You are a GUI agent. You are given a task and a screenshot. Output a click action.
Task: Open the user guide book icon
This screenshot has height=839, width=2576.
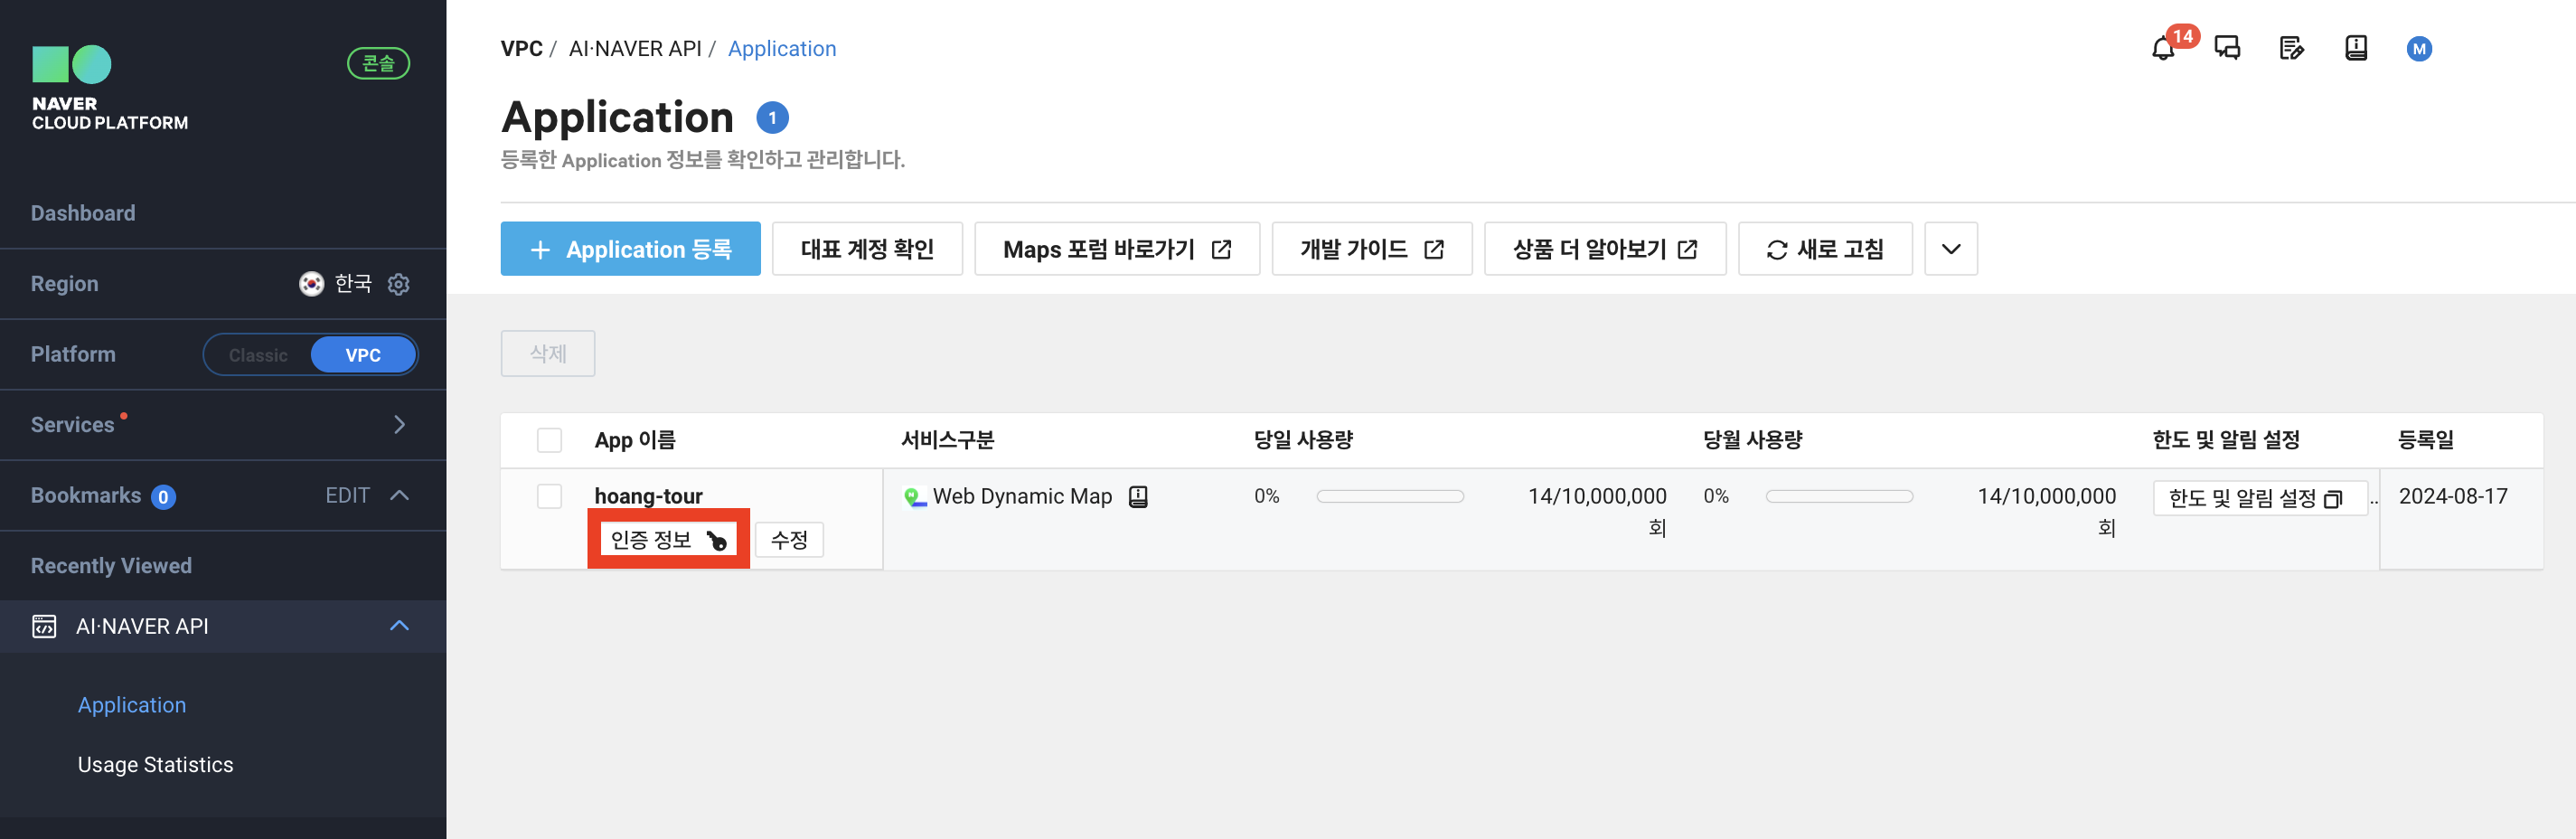pos(2356,48)
